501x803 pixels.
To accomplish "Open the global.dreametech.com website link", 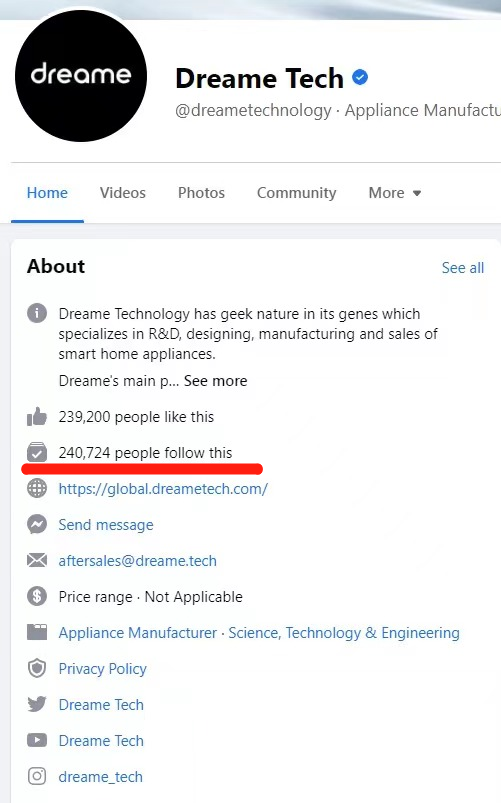I will point(163,489).
